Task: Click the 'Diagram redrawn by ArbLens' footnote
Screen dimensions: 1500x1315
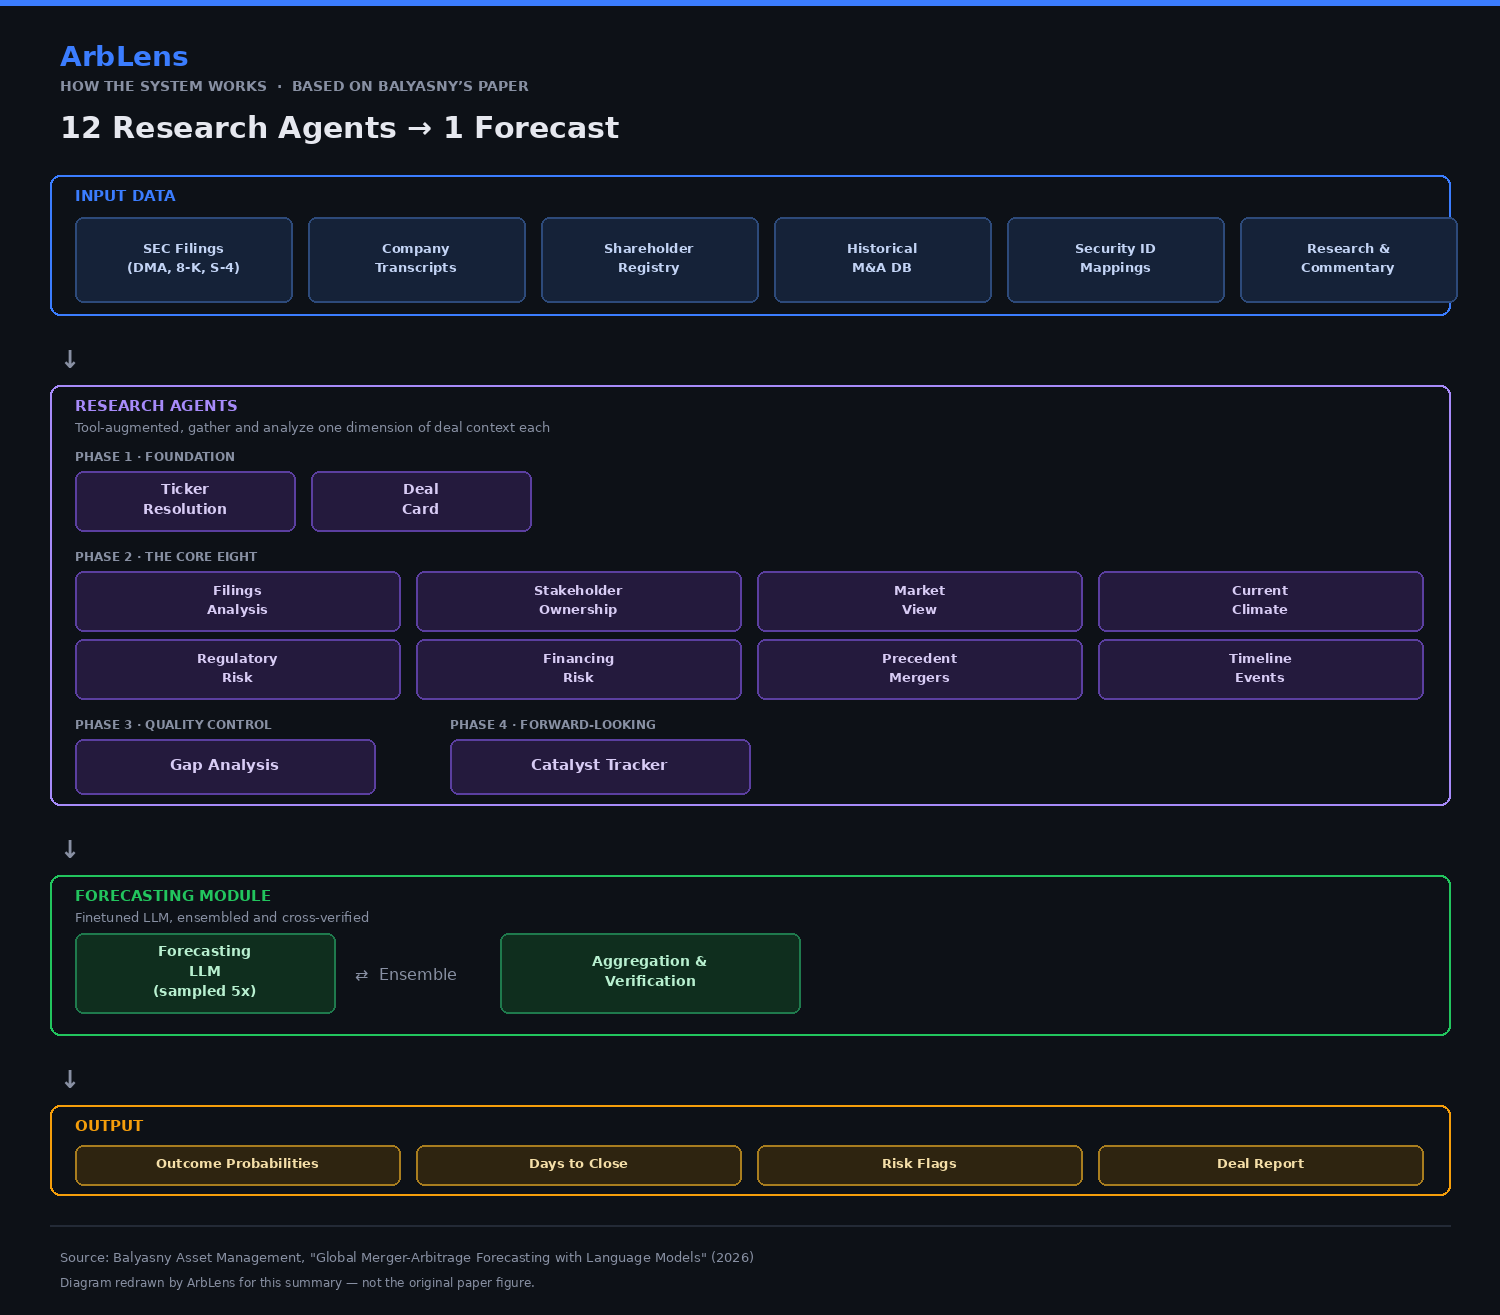Action: click(297, 1283)
